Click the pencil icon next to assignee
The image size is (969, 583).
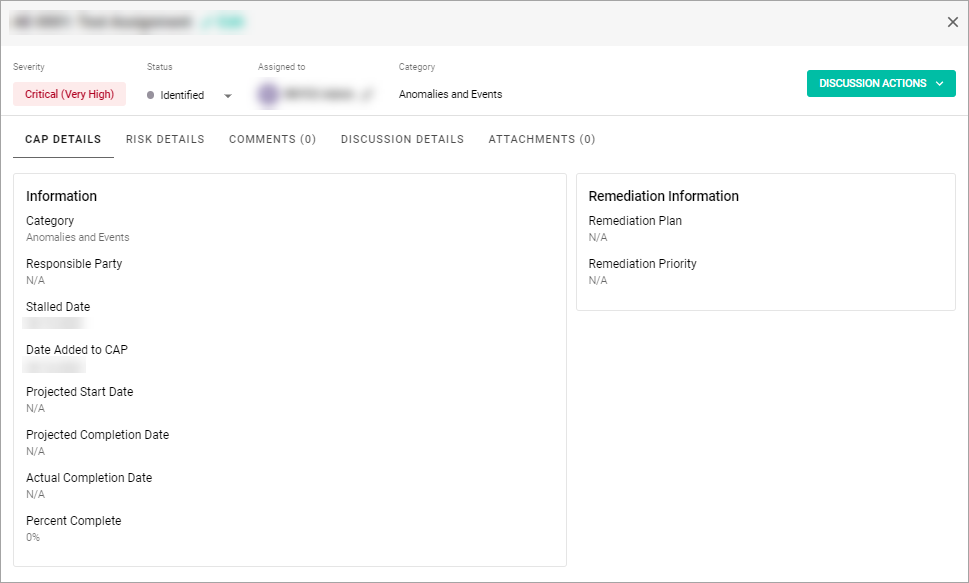point(366,95)
